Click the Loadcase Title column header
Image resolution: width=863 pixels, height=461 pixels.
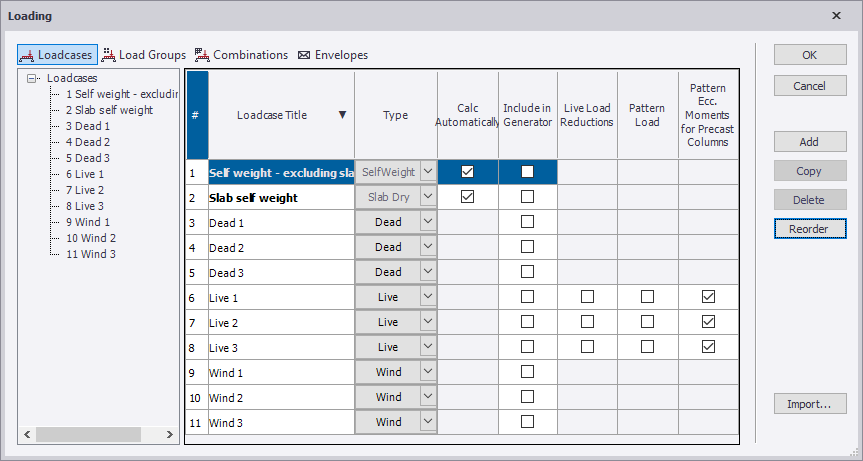281,115
